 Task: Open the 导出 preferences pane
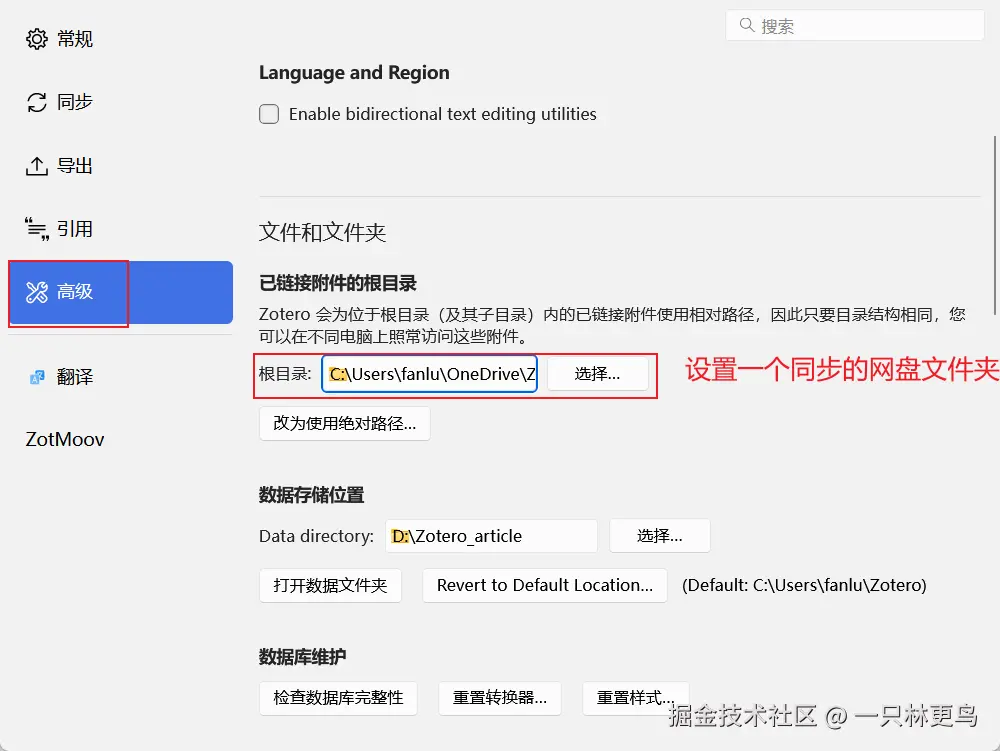(121, 166)
